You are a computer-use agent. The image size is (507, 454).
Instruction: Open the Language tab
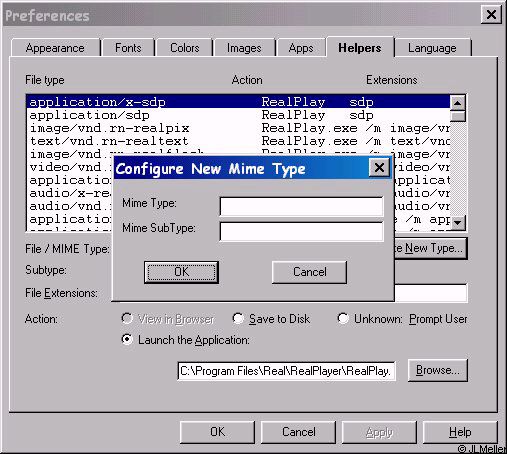[433, 48]
